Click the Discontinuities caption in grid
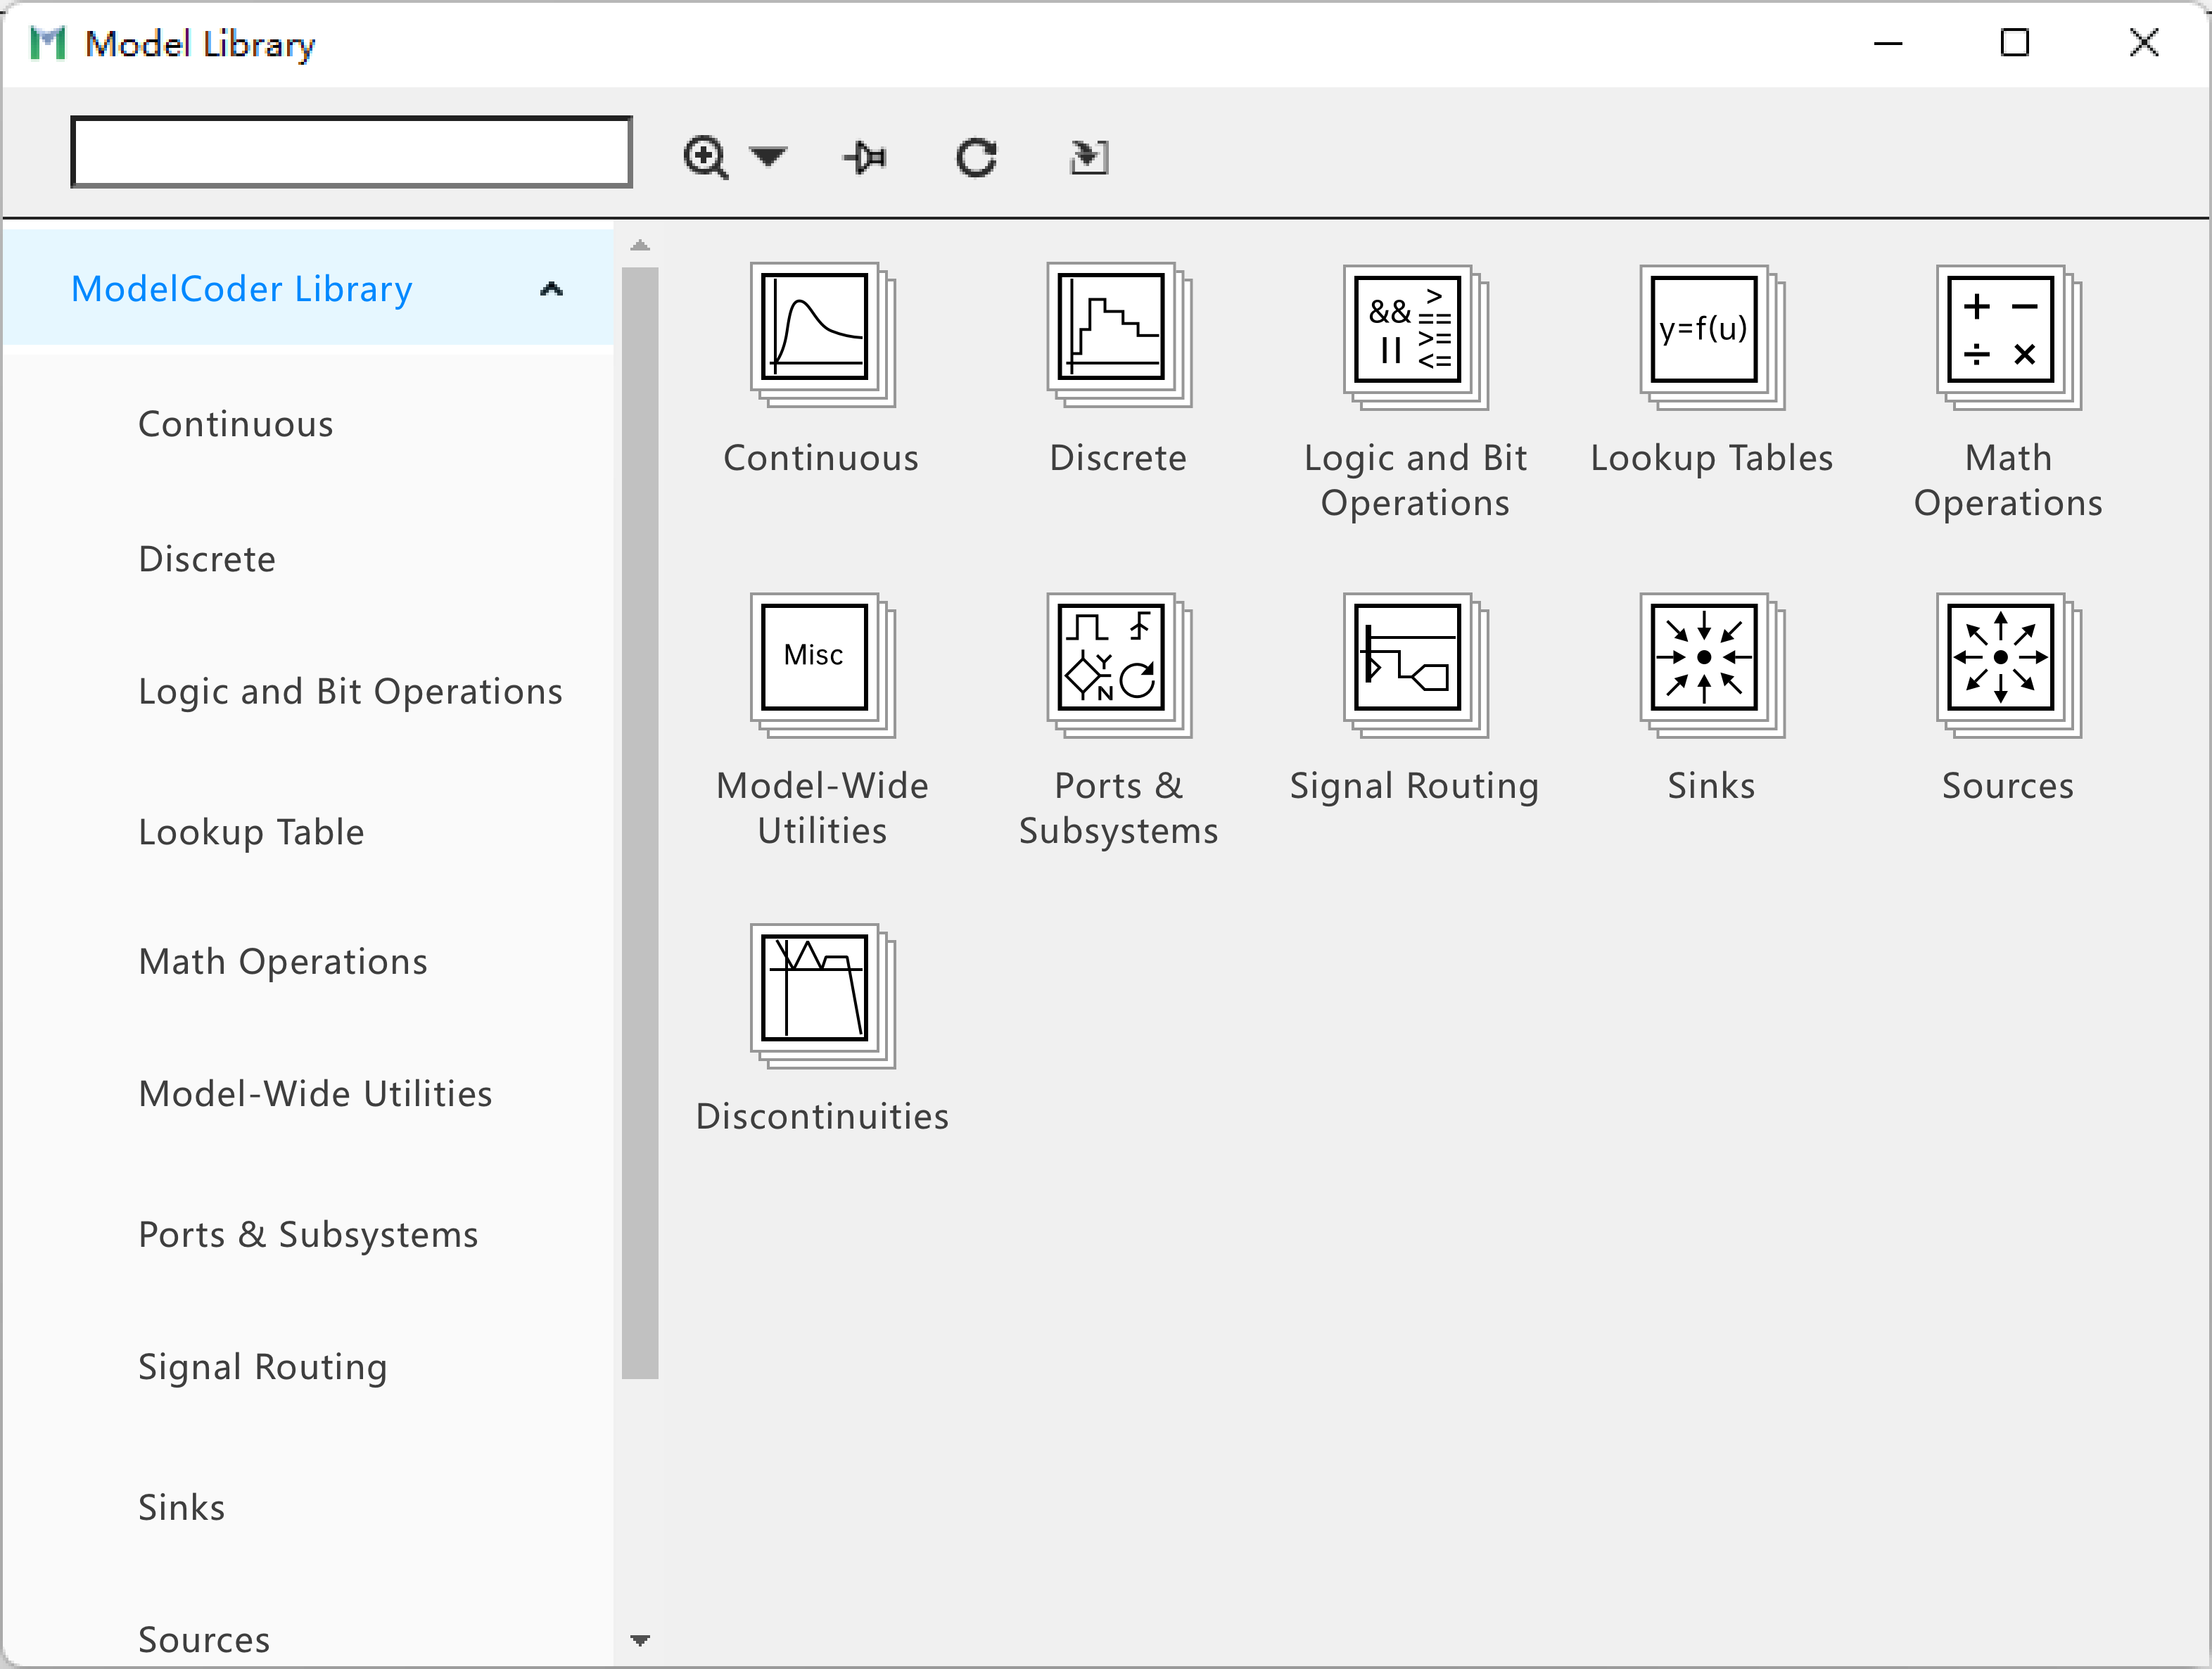 tap(822, 1116)
